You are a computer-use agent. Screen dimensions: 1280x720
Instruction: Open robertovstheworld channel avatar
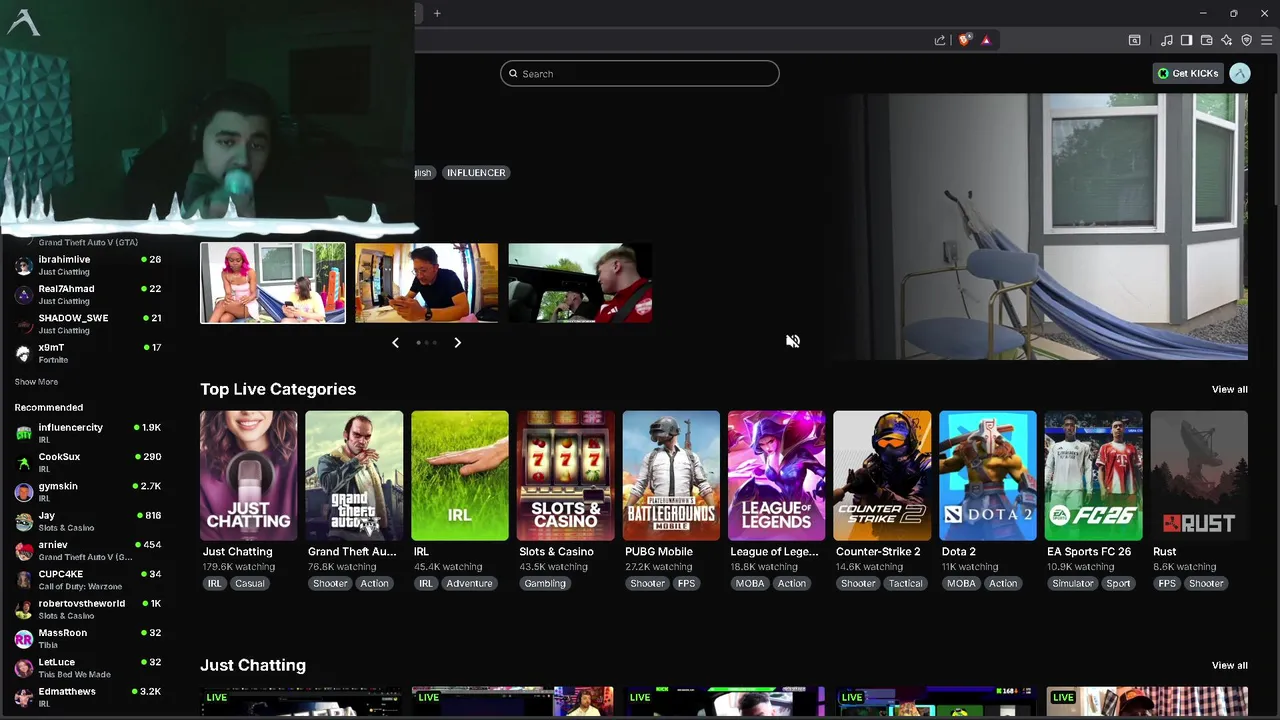(24, 609)
